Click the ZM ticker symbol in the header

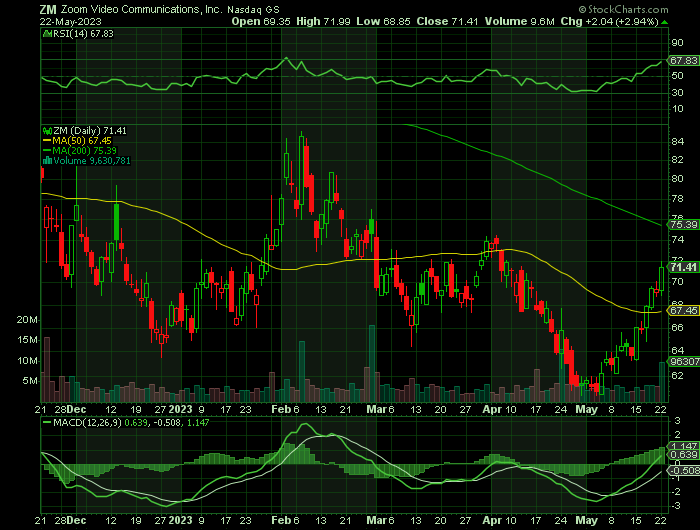pos(48,9)
